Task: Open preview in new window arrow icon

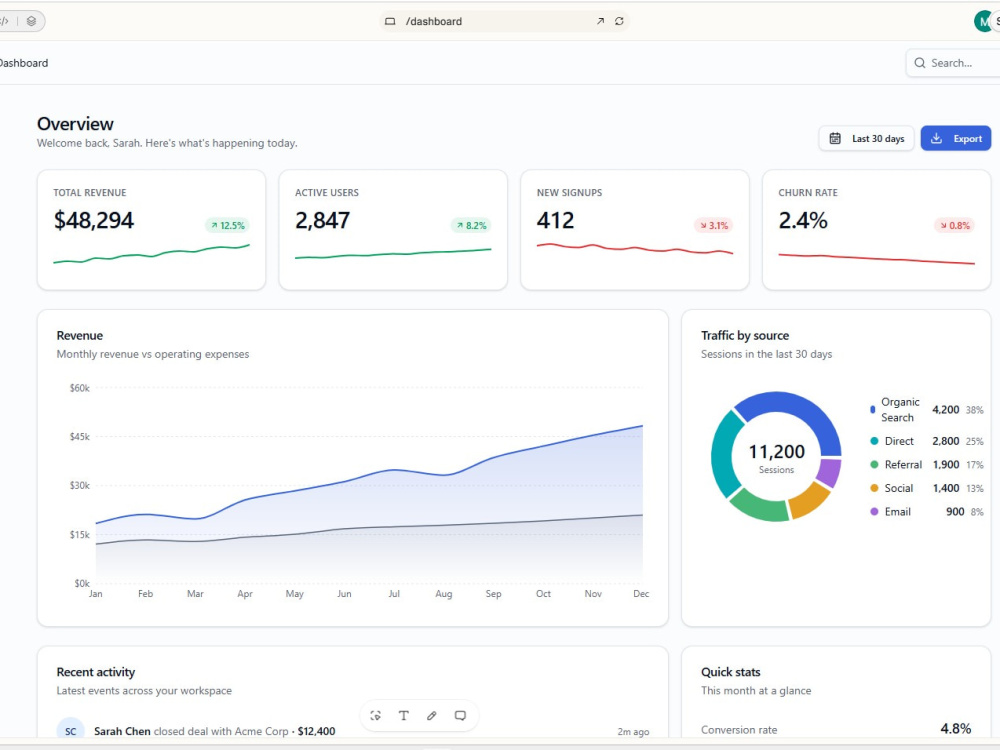Action: (x=600, y=21)
